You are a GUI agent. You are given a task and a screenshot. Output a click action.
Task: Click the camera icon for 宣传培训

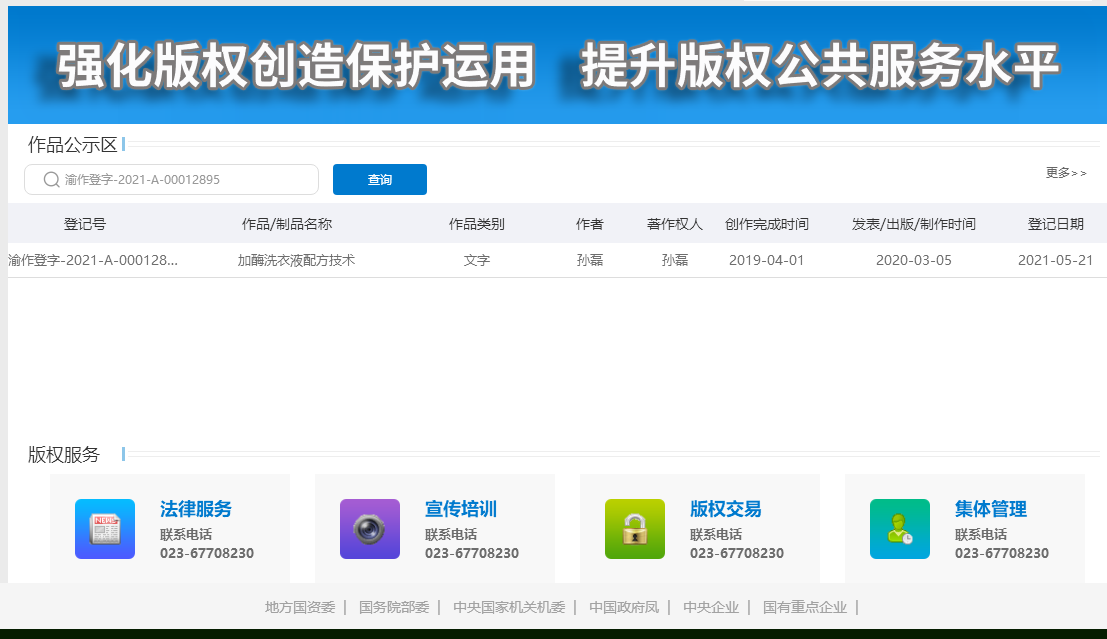click(370, 529)
